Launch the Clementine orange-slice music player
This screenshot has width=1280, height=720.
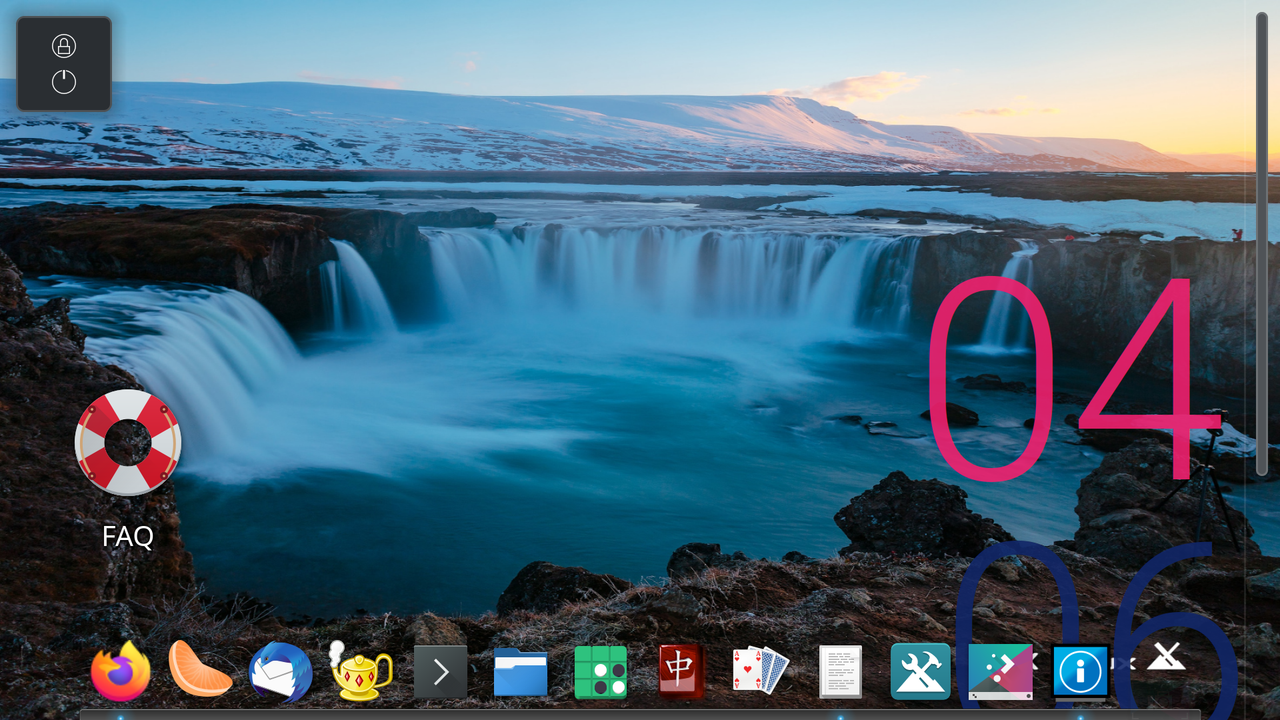point(200,670)
